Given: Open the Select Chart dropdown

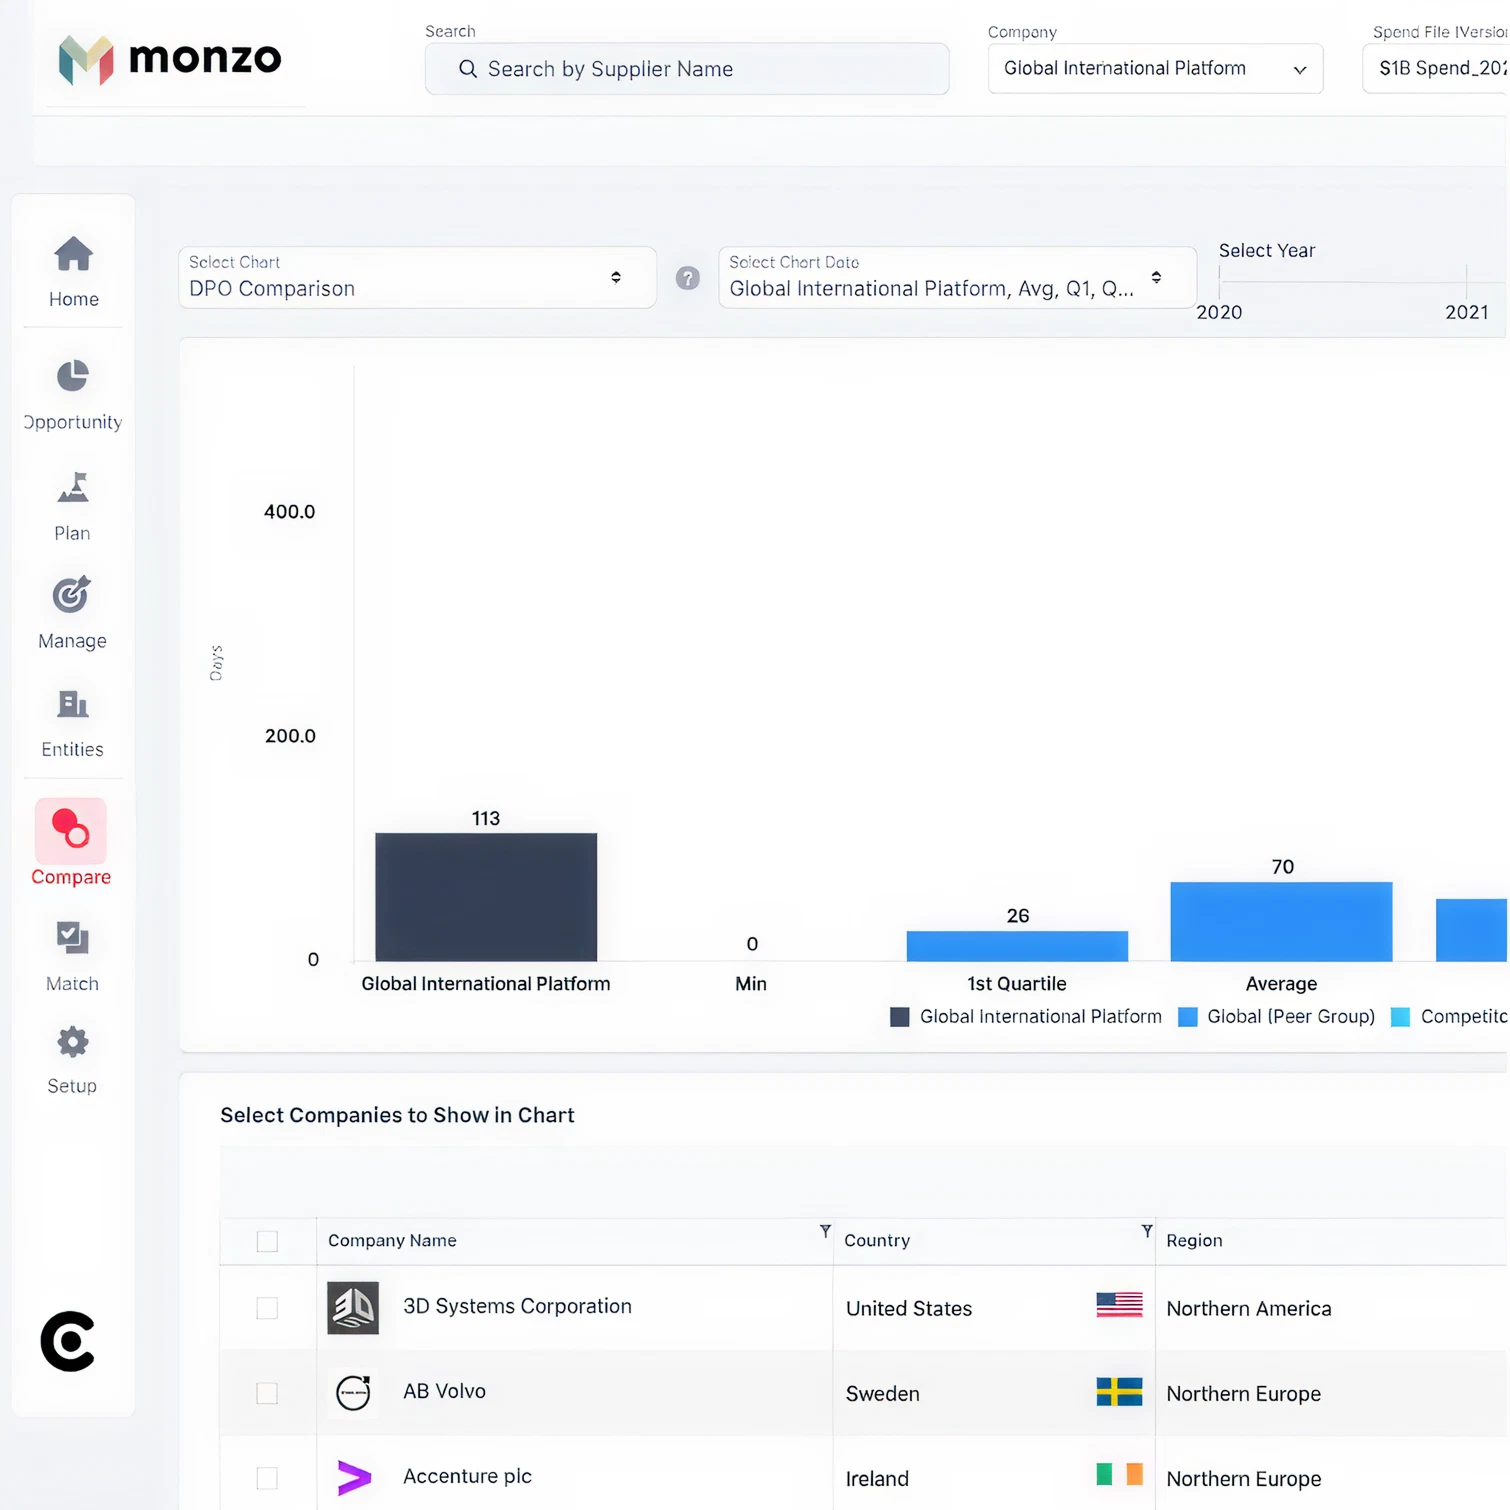Looking at the screenshot, I should click(x=417, y=277).
